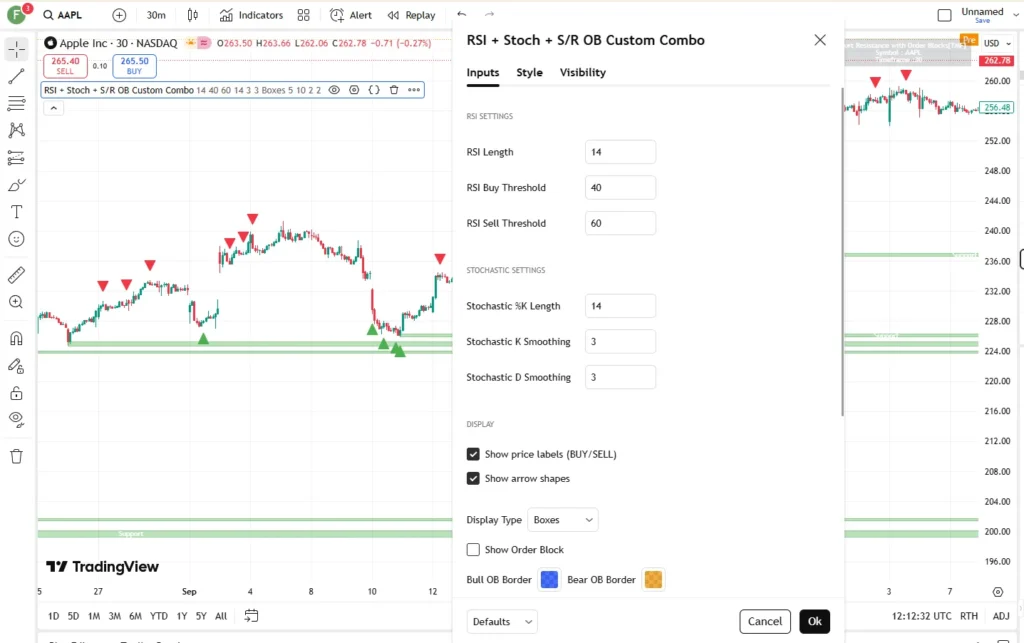Select the brush drawing tool
The width and height of the screenshot is (1024, 643).
(16, 185)
